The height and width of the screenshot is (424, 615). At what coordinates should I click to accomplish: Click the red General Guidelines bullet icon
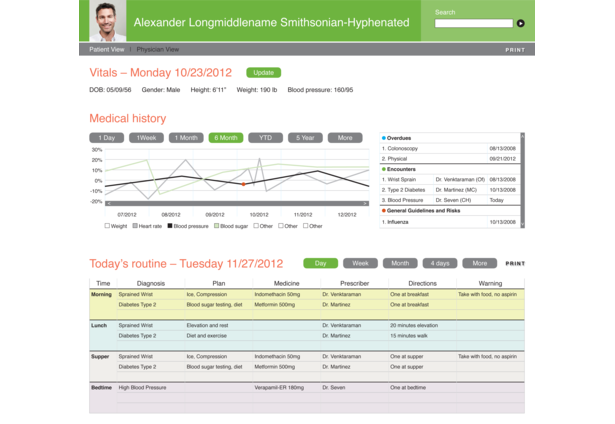(x=384, y=211)
